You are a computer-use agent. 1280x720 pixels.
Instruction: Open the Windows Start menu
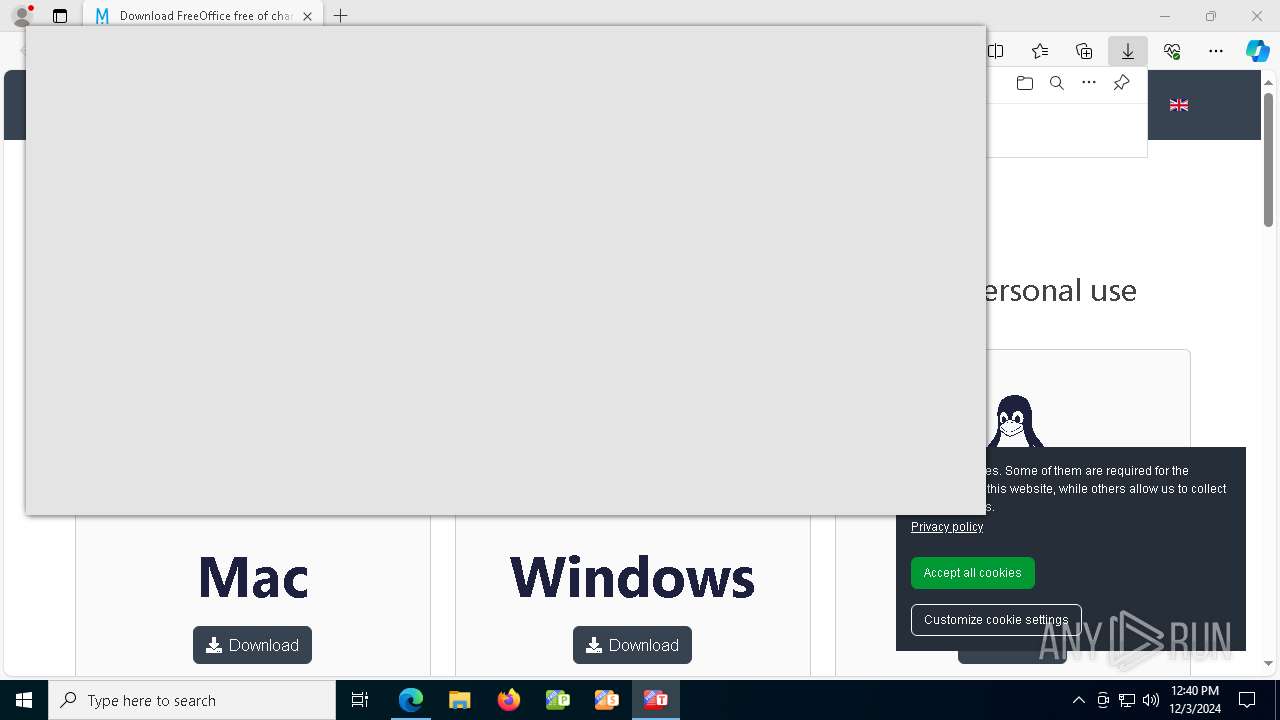click(24, 700)
